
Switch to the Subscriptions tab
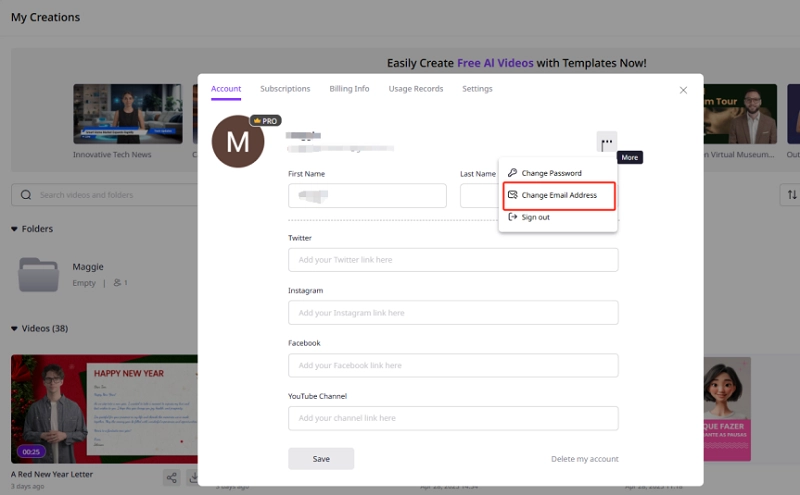pos(285,89)
